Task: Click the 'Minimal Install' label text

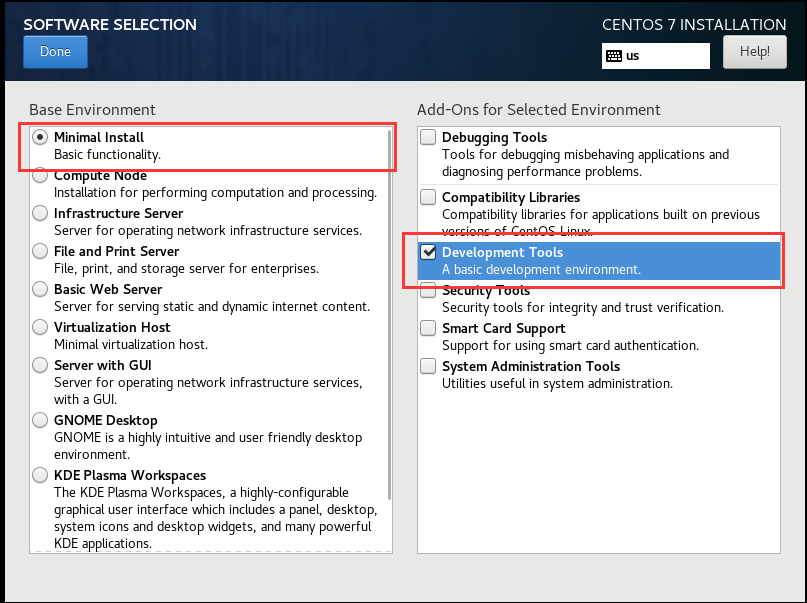Action: pyautogui.click(x=99, y=137)
